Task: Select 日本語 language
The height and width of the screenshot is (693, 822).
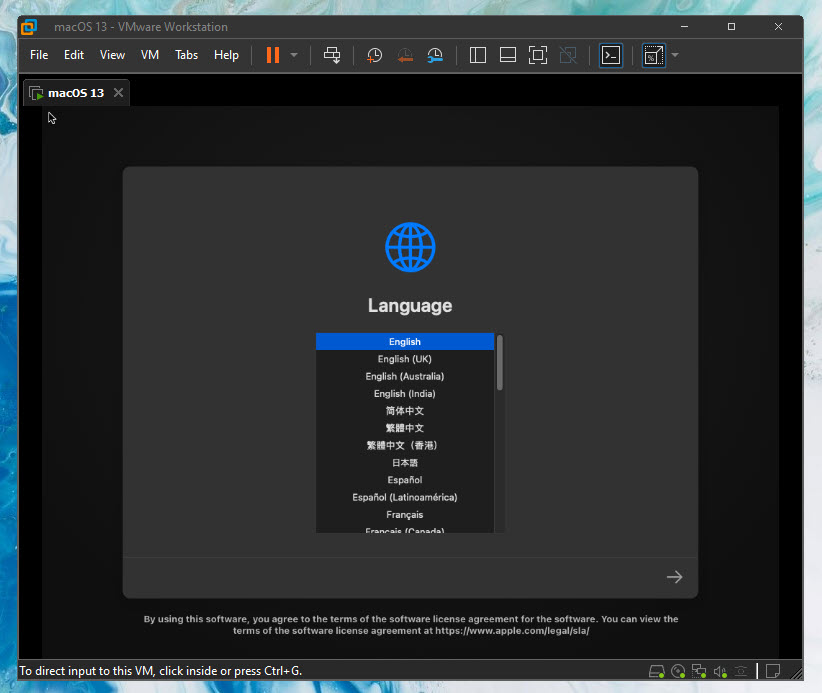Action: coord(405,463)
